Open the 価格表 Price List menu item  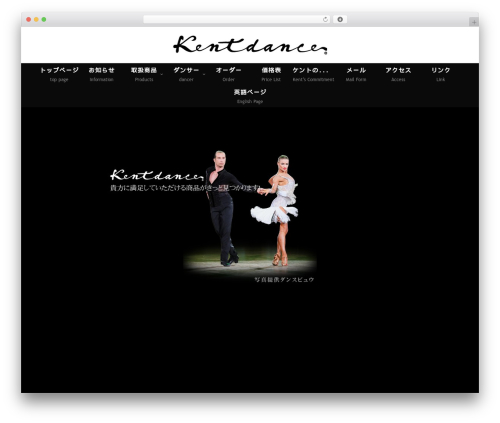click(x=271, y=74)
